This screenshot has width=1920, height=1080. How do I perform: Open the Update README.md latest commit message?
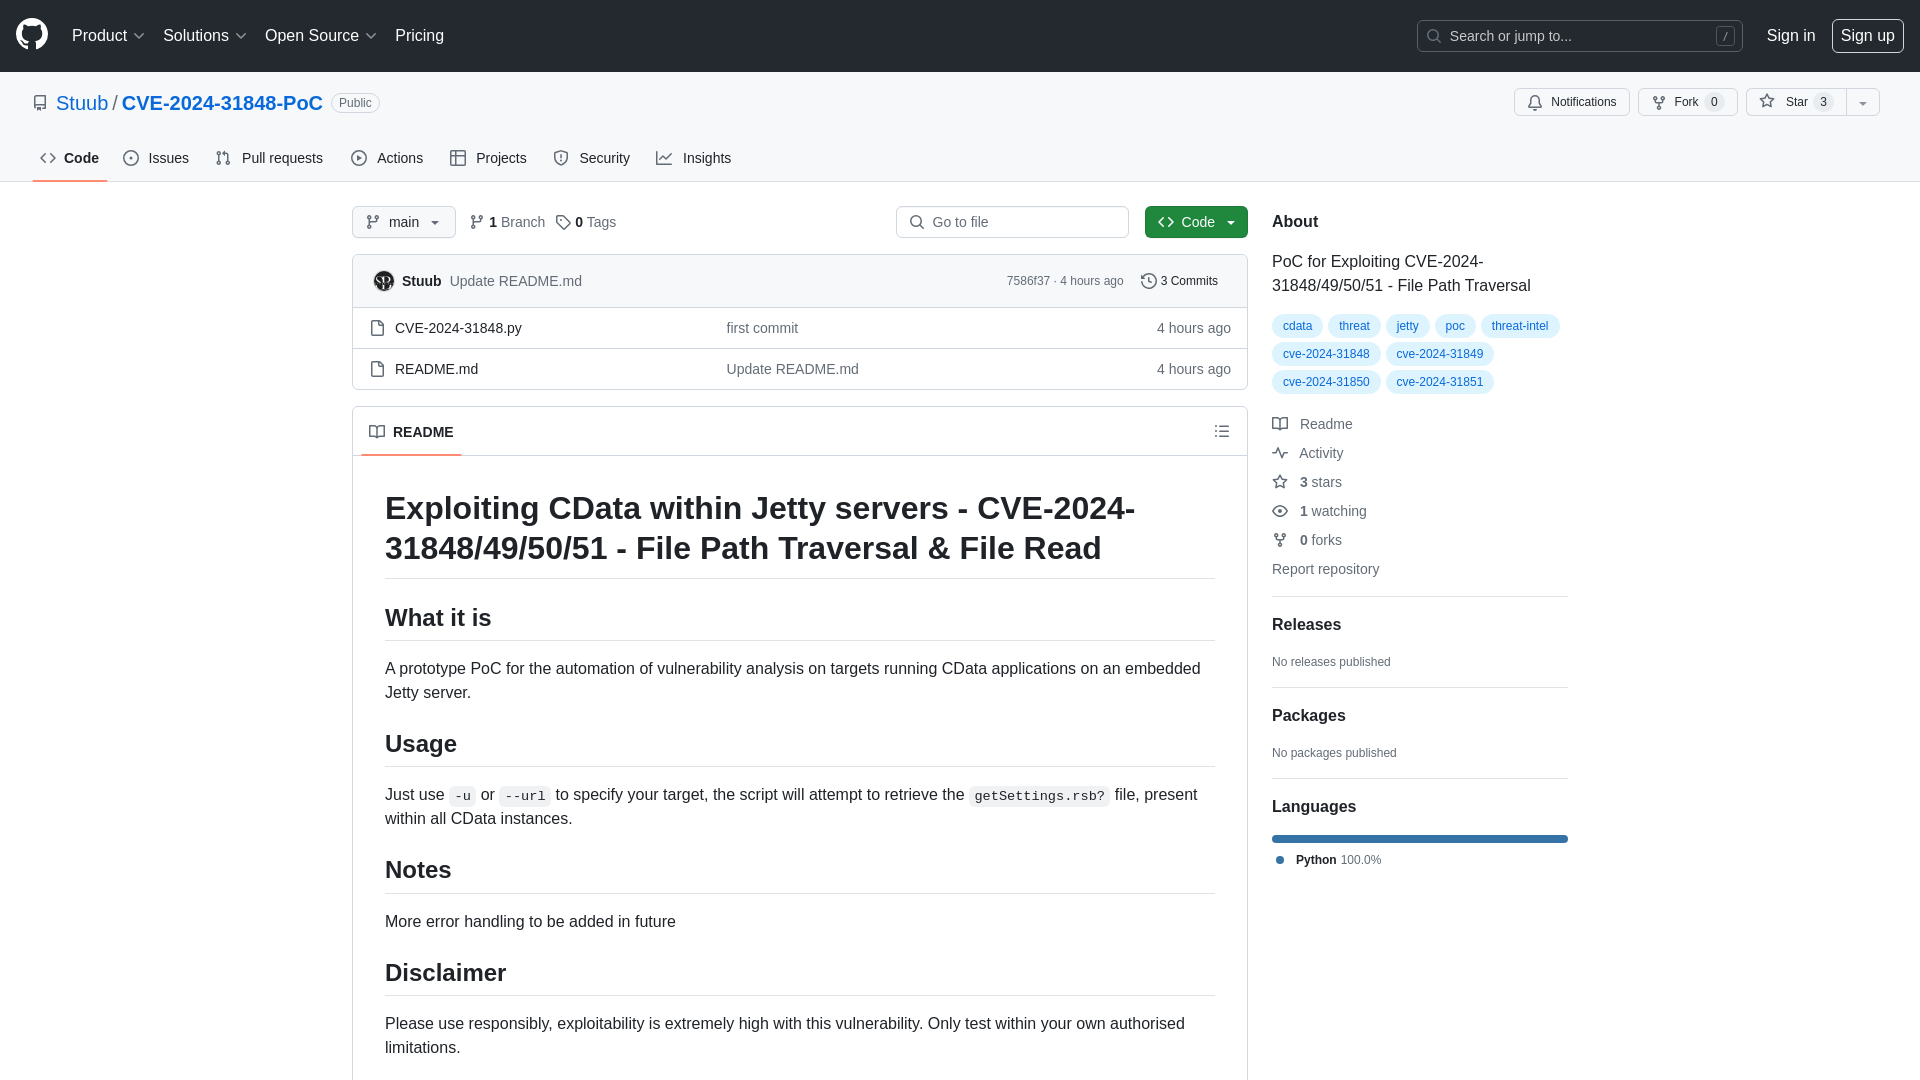coord(516,281)
